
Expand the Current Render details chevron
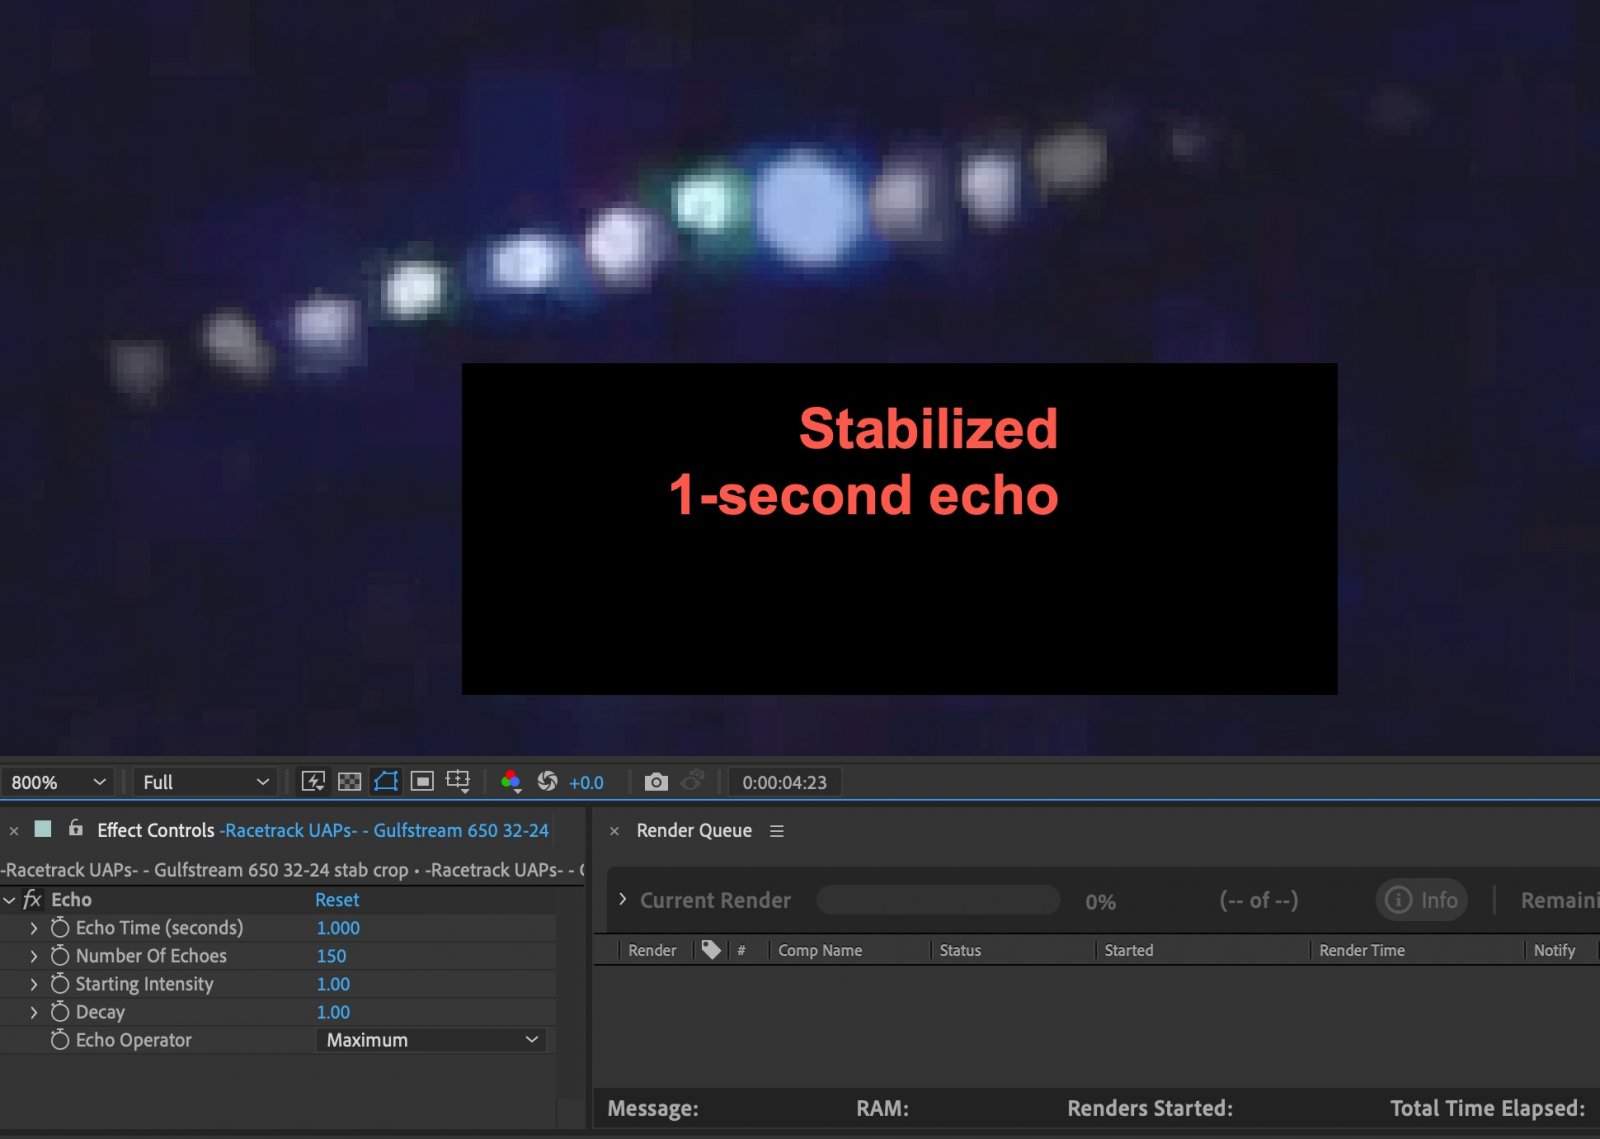coord(623,900)
